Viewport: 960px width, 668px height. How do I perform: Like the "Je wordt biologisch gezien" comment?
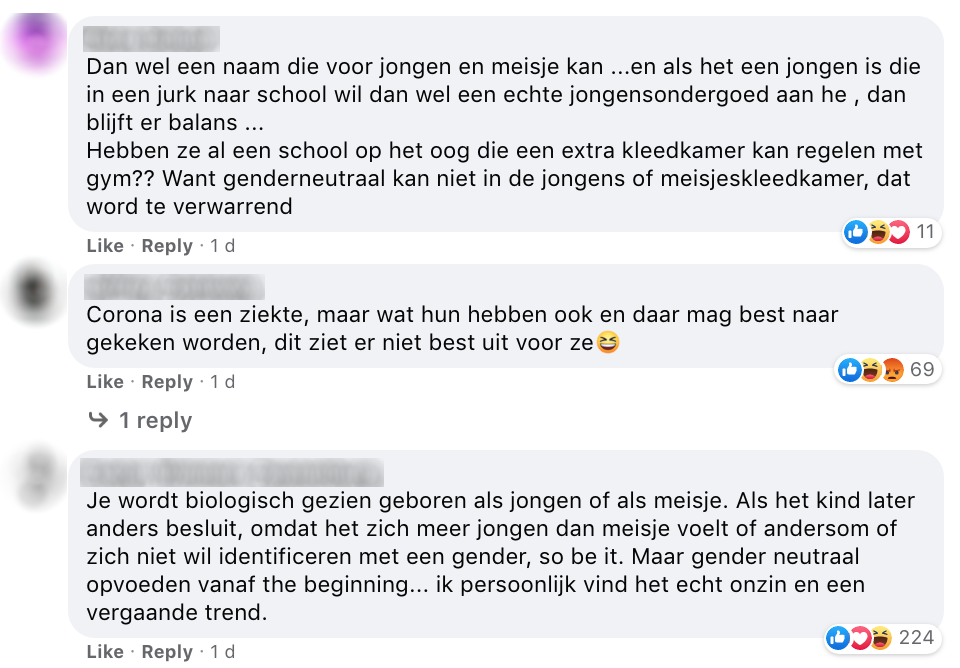(105, 652)
